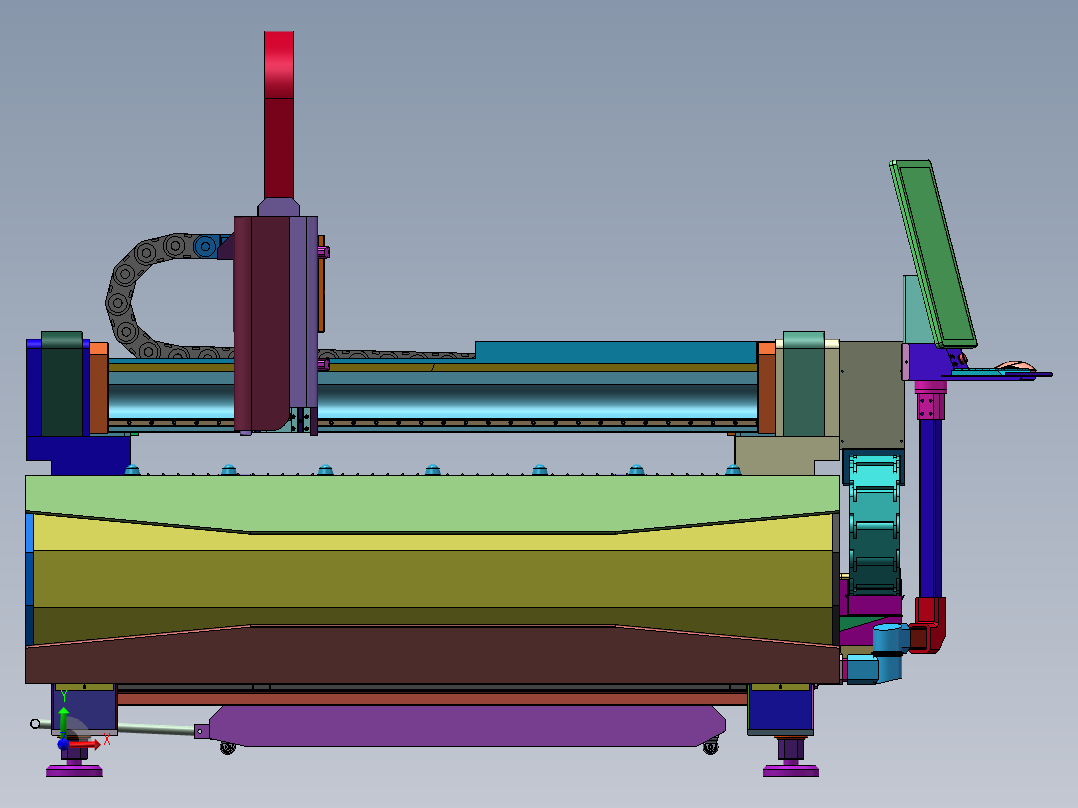Screen dimensions: 1078x808
Task: Pick the left caster wheel under the purple tray
Action: click(x=228, y=747)
